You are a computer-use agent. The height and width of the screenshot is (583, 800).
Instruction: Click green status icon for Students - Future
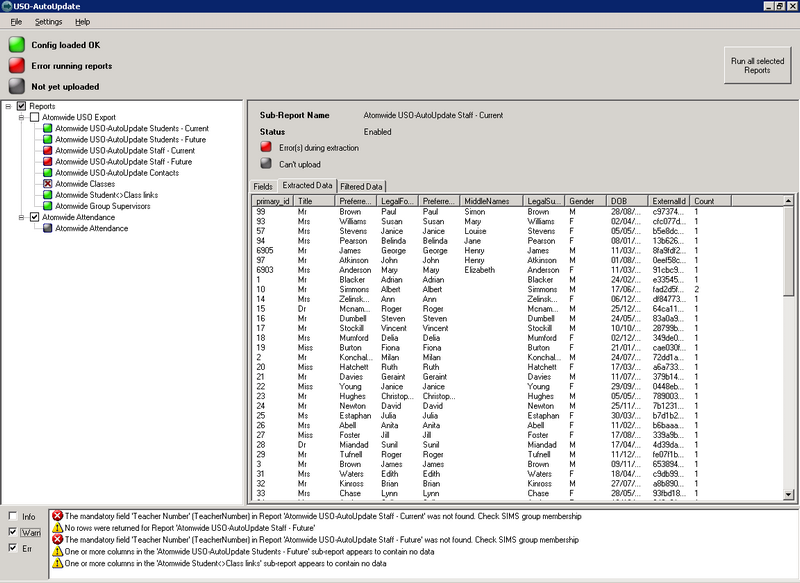(x=47, y=139)
